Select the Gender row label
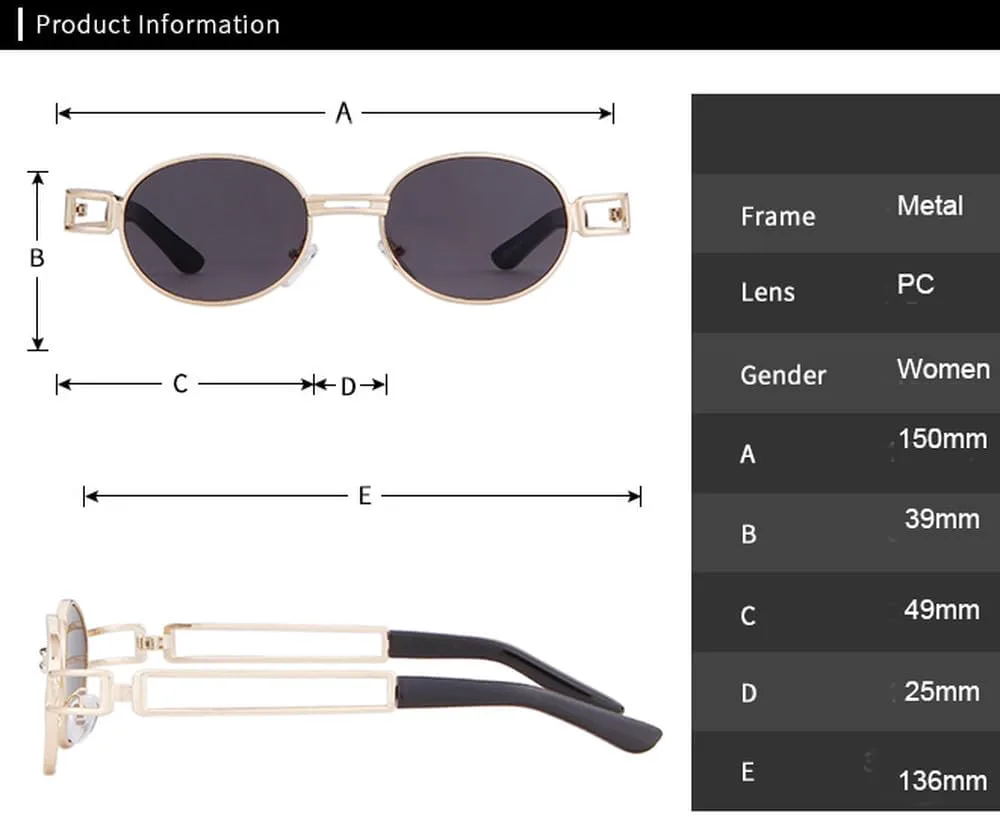1000x817 pixels. [x=783, y=375]
